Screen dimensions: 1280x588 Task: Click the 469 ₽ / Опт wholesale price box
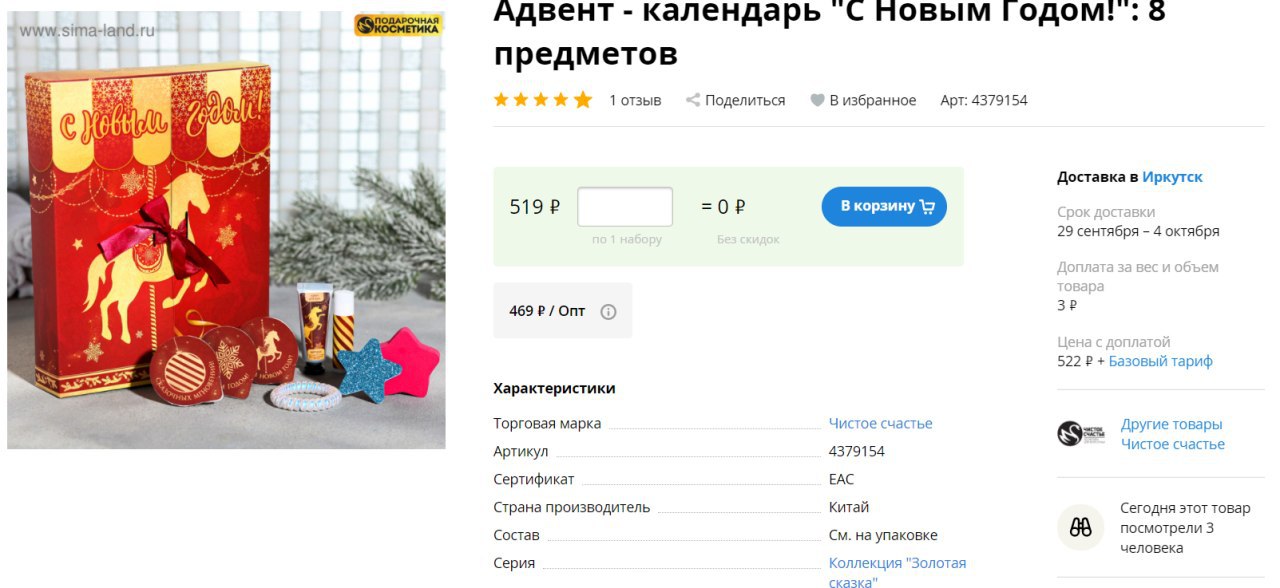[x=563, y=311]
